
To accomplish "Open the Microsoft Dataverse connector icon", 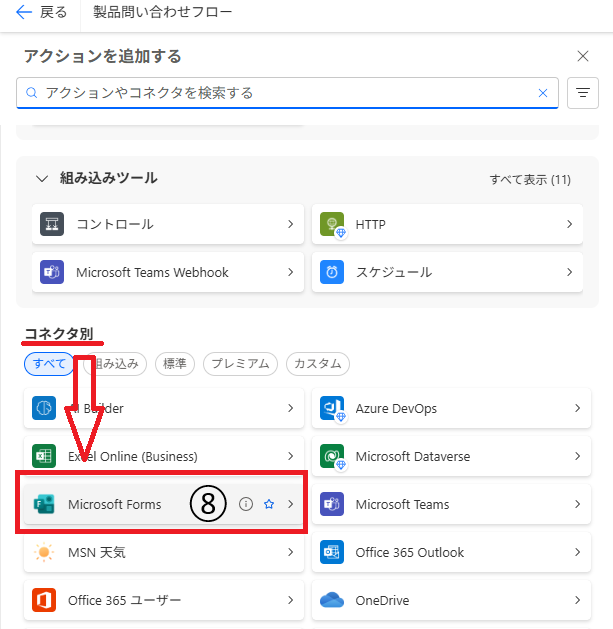I will 332,457.
